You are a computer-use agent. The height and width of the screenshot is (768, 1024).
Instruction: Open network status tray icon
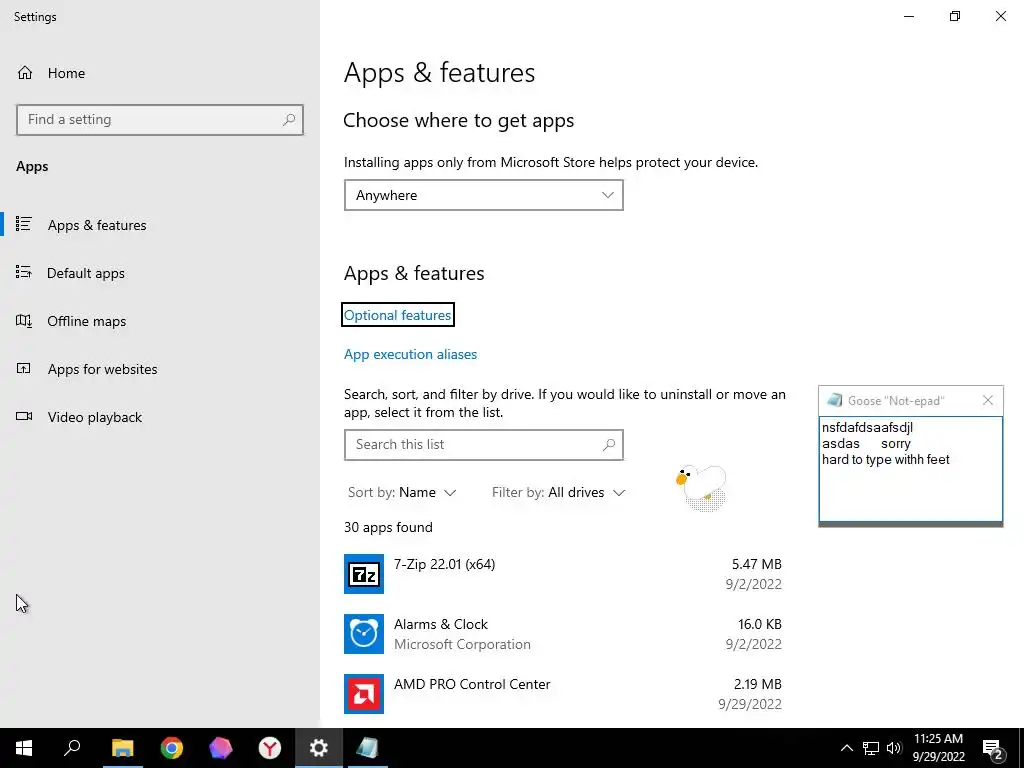(871, 748)
